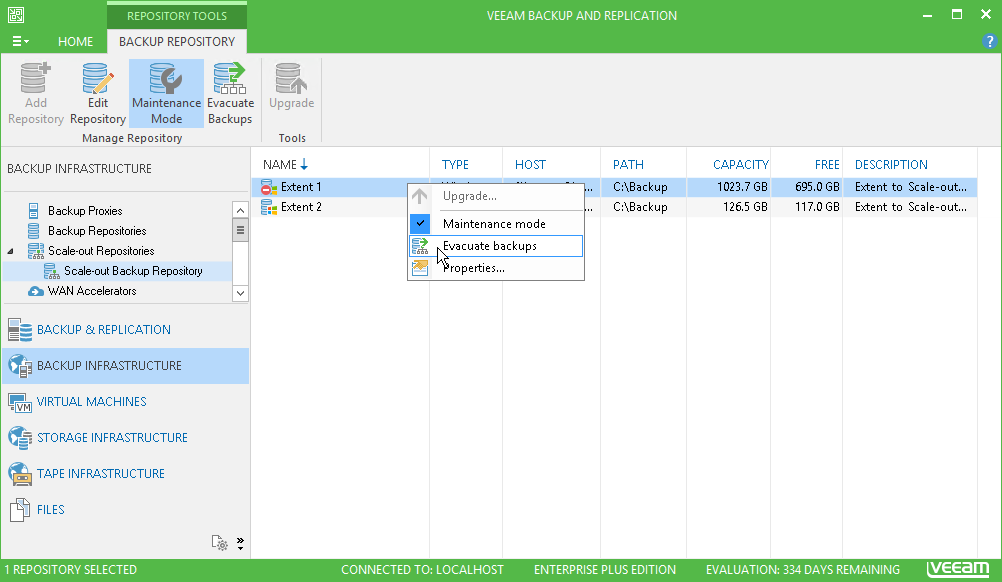Click the Upgrade ribbon icon
Viewport: 1002px width, 582px height.
[x=291, y=78]
